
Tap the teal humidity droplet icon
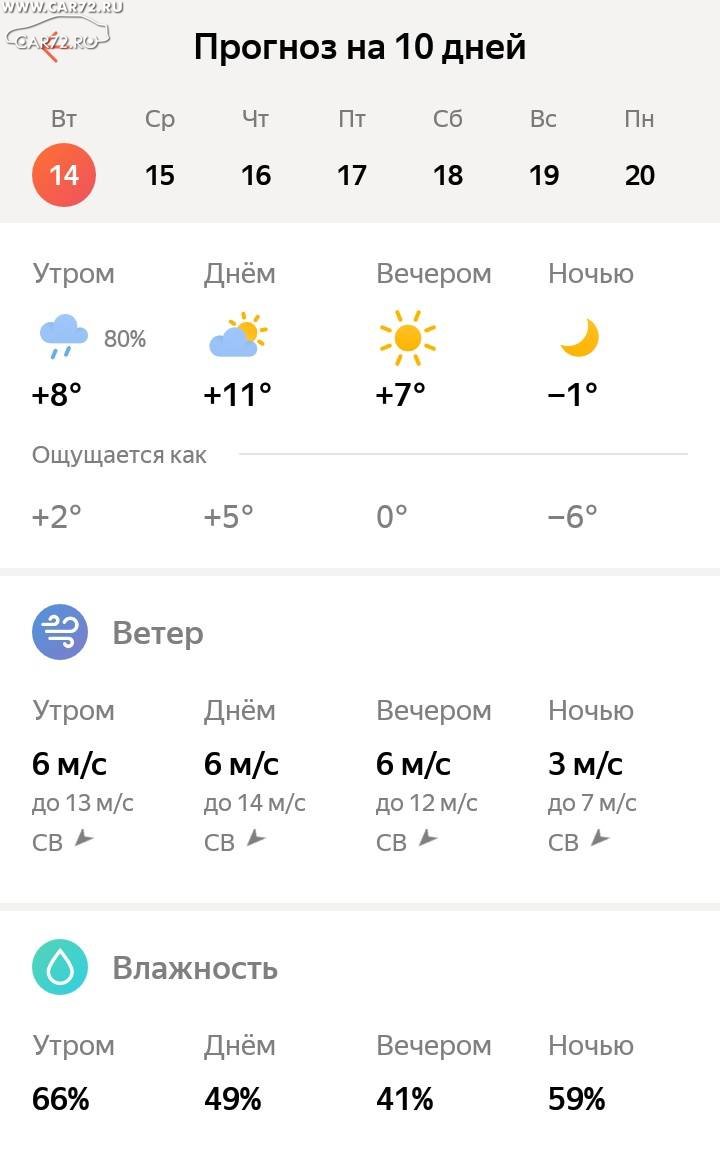[x=60, y=968]
